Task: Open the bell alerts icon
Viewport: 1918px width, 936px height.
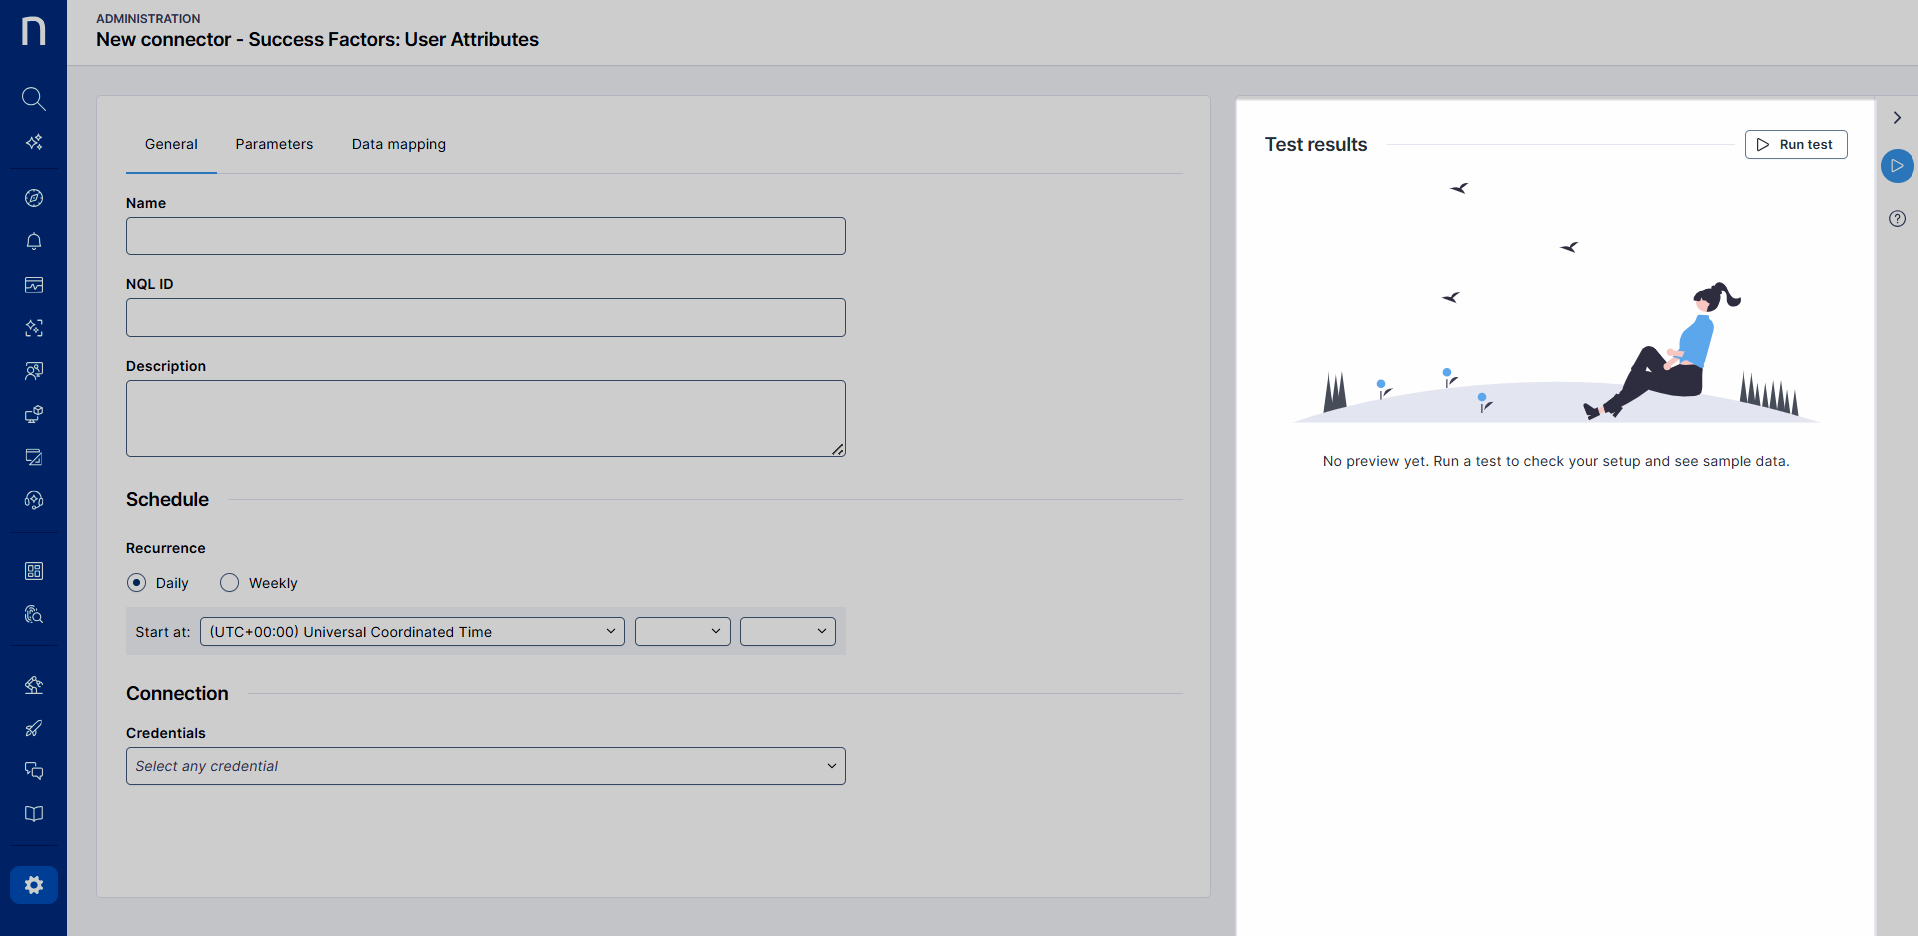Action: point(33,241)
